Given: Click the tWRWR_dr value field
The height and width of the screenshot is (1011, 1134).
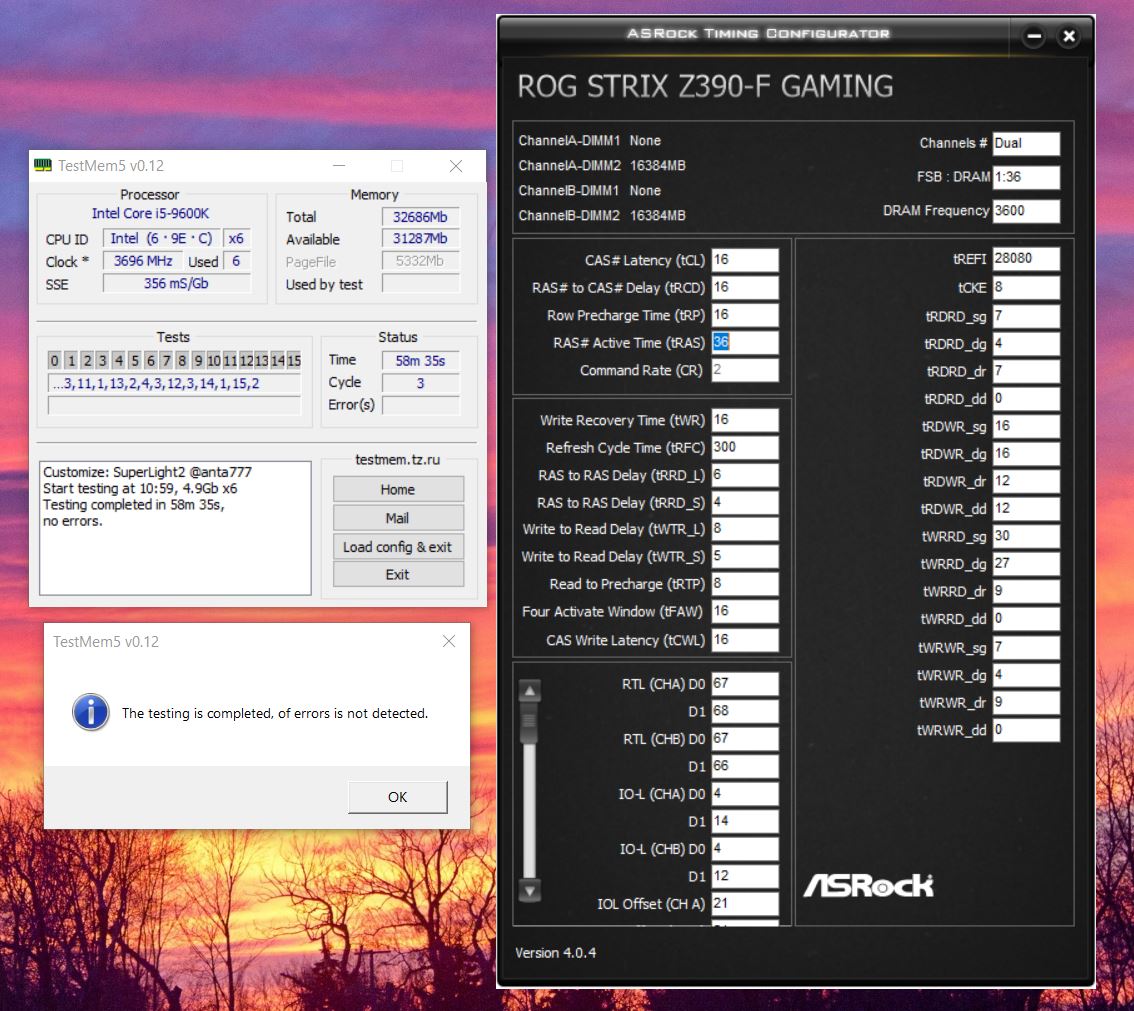Looking at the screenshot, I should click(x=1026, y=702).
